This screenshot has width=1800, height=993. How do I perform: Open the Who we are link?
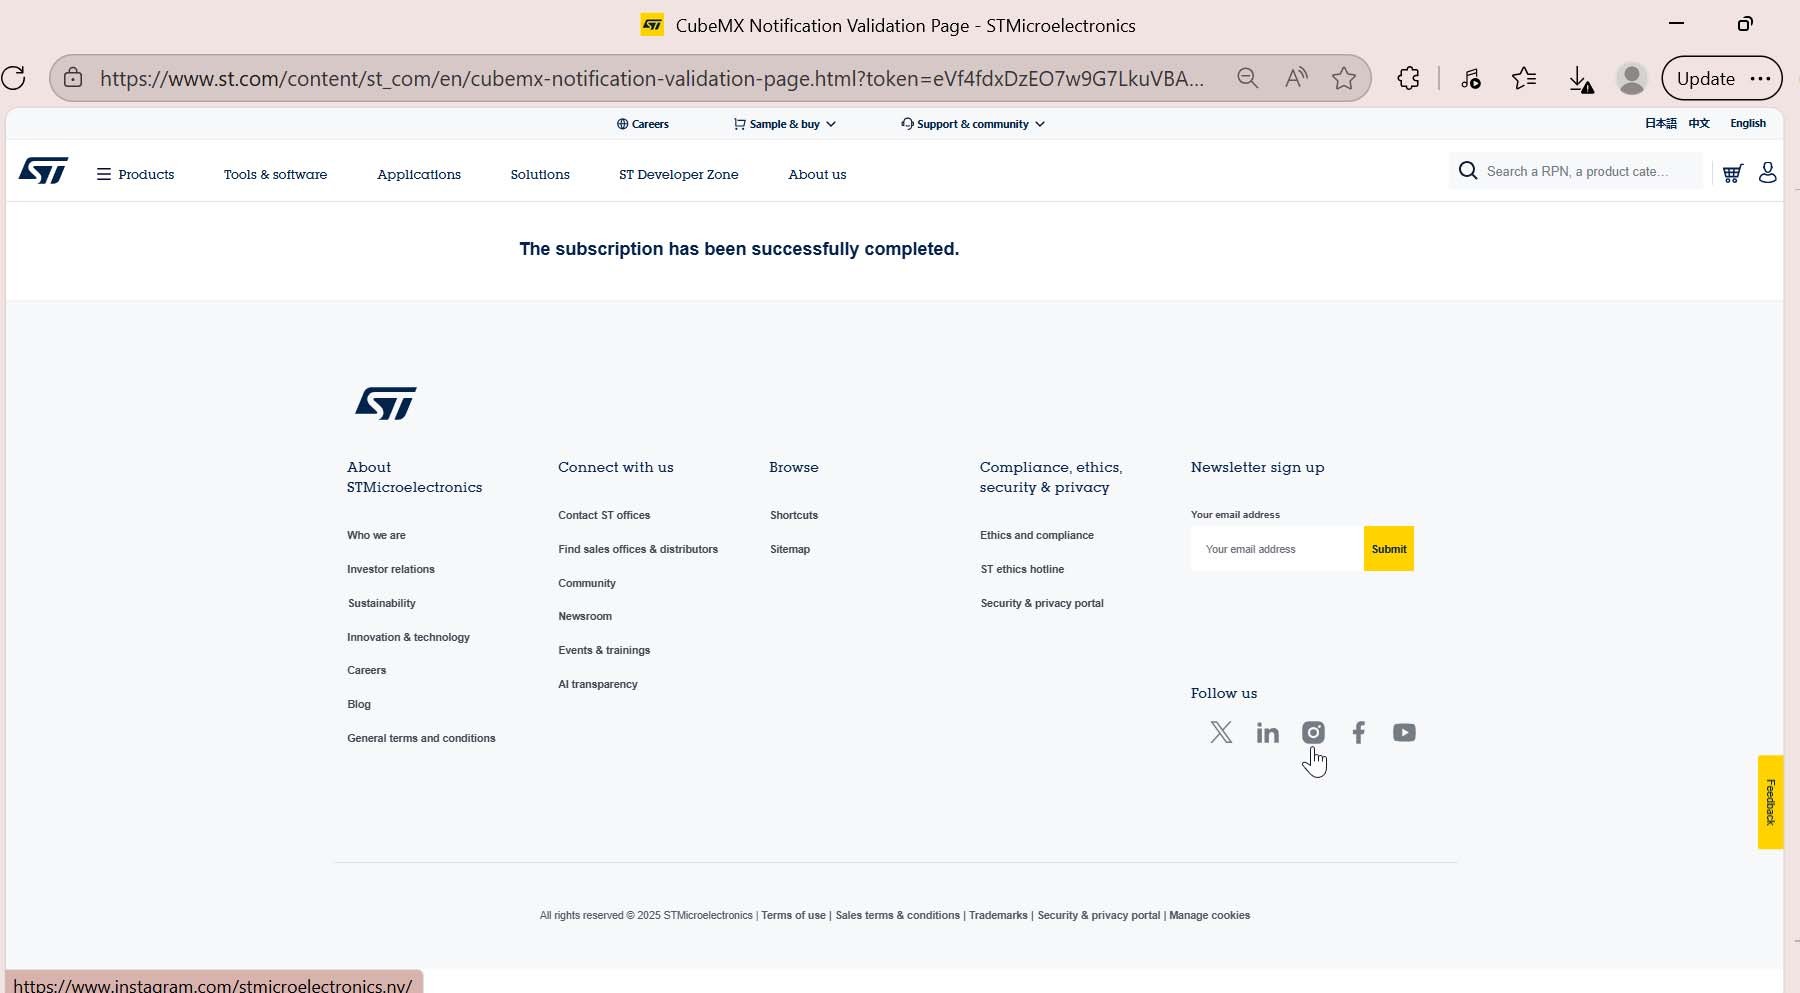376,535
